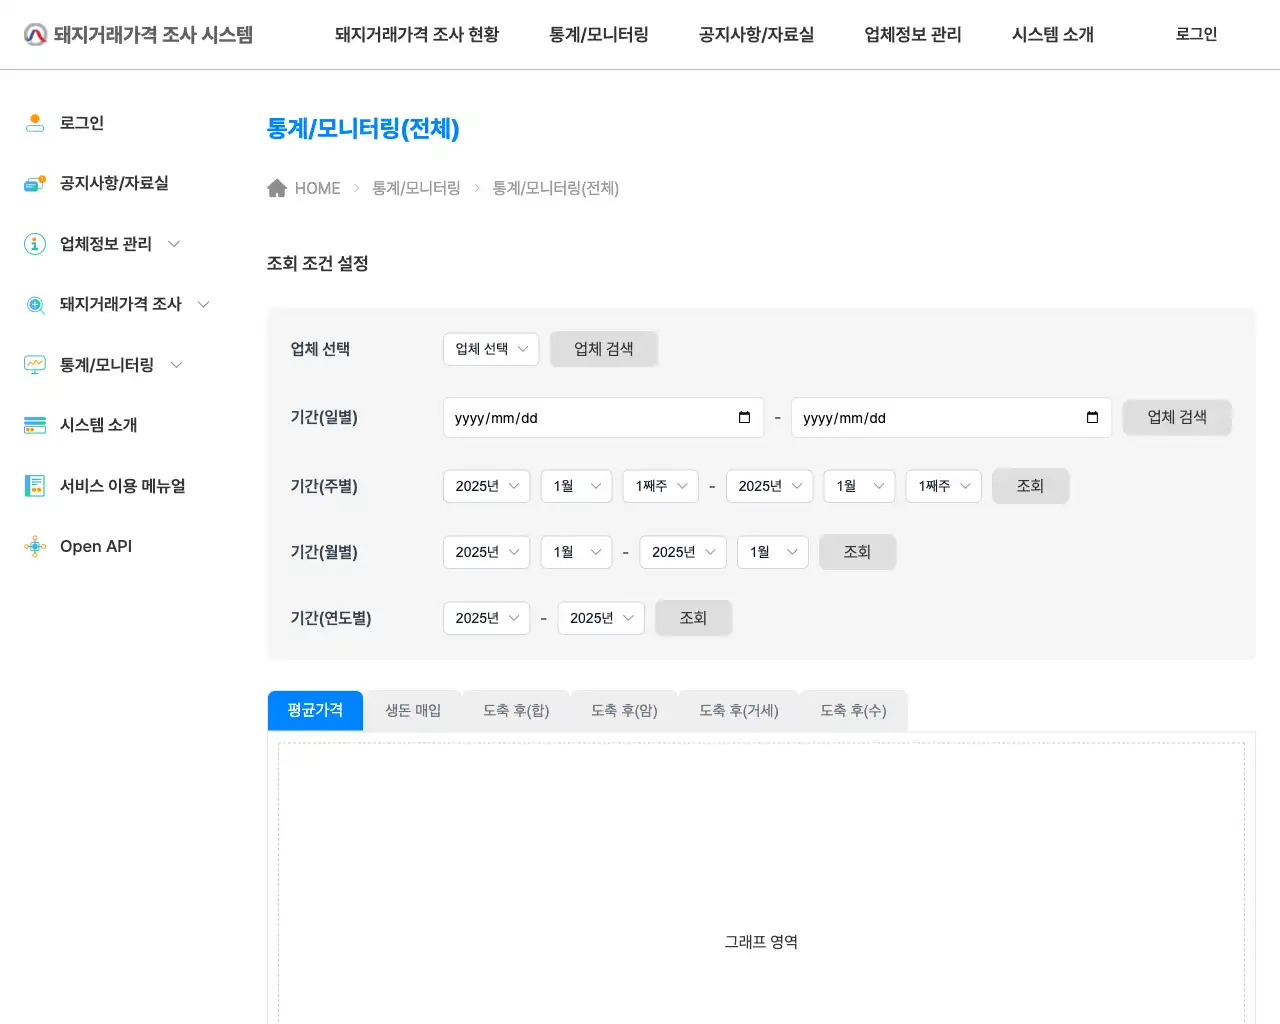Click the 로그인 icon in the sidebar
Image resolution: width=1280 pixels, height=1024 pixels.
point(34,122)
